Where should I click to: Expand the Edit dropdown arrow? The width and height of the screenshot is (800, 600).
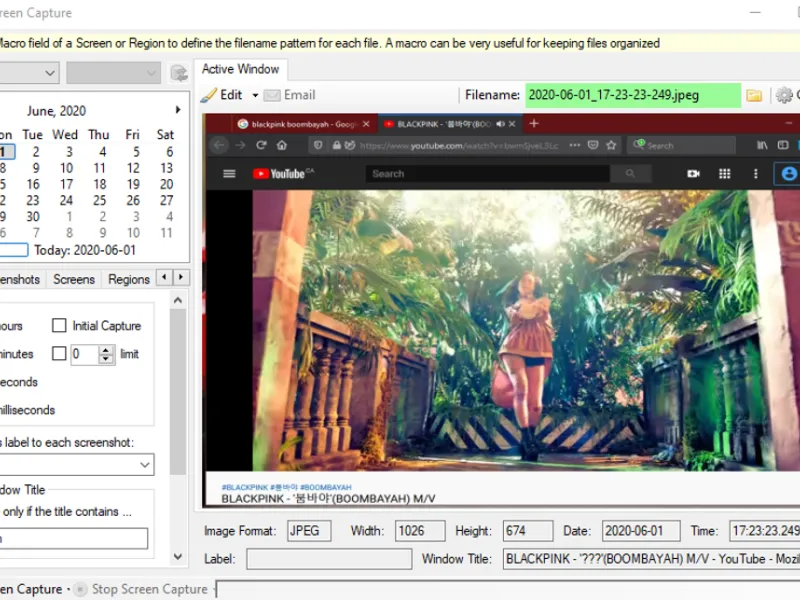(x=255, y=95)
